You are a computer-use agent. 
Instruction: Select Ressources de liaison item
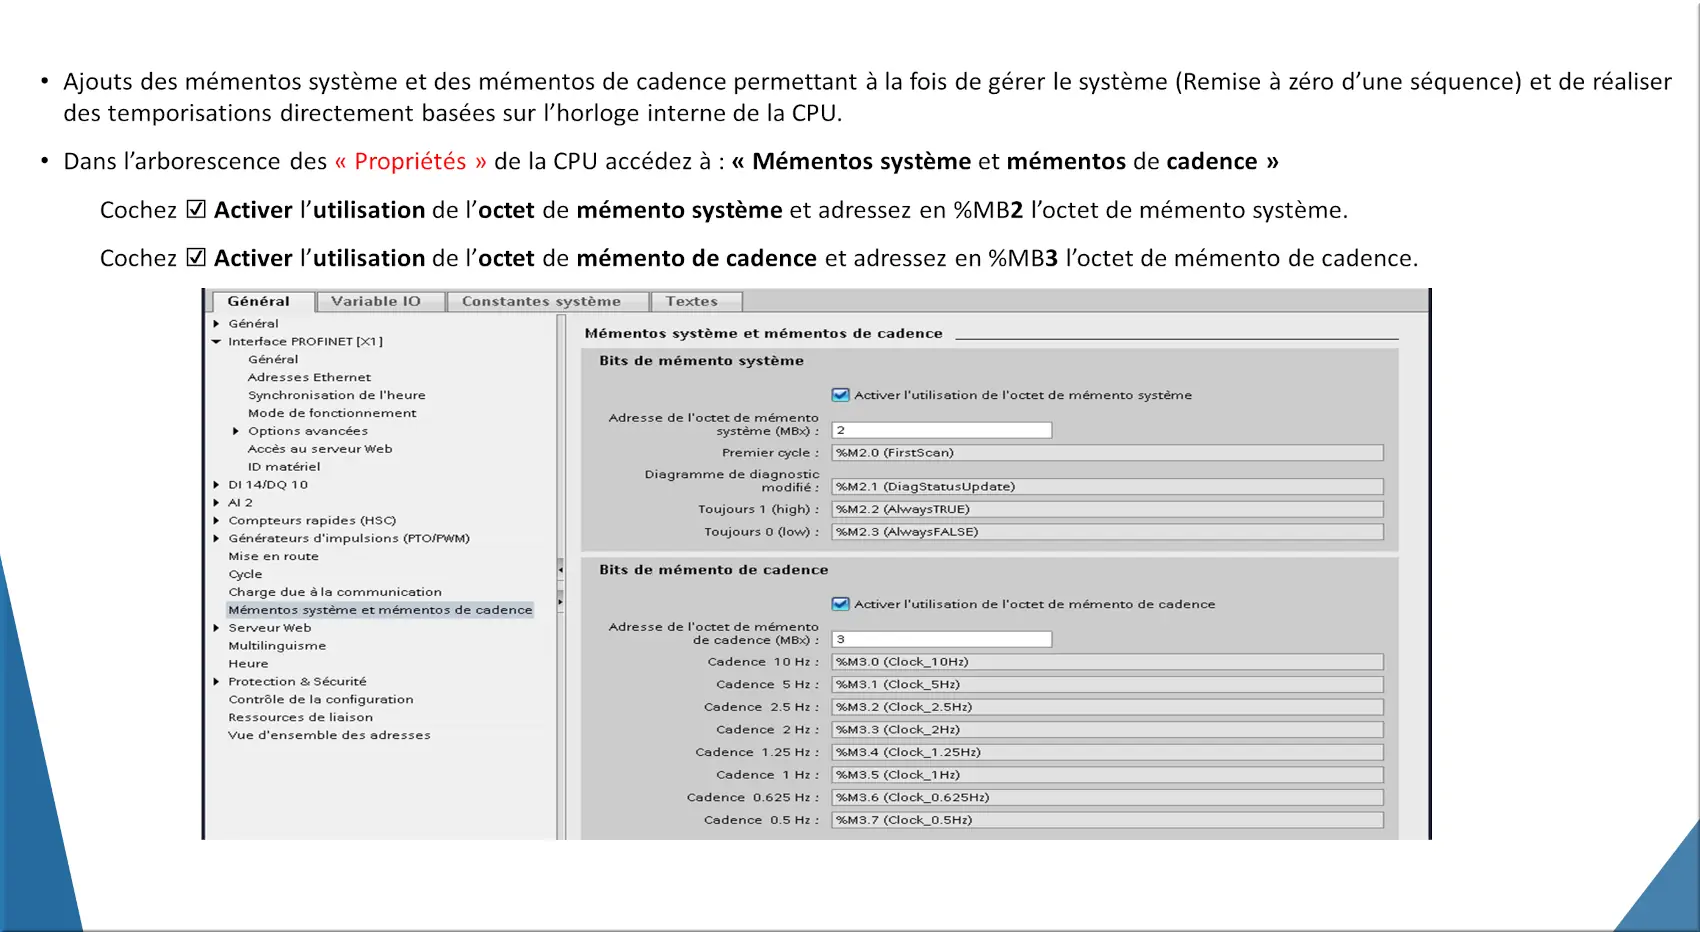point(300,718)
